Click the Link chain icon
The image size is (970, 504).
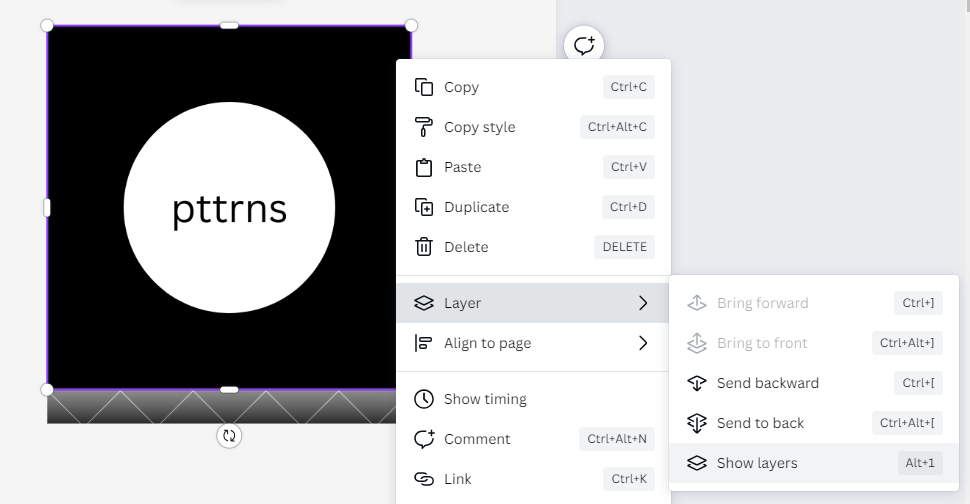pyautogui.click(x=424, y=479)
